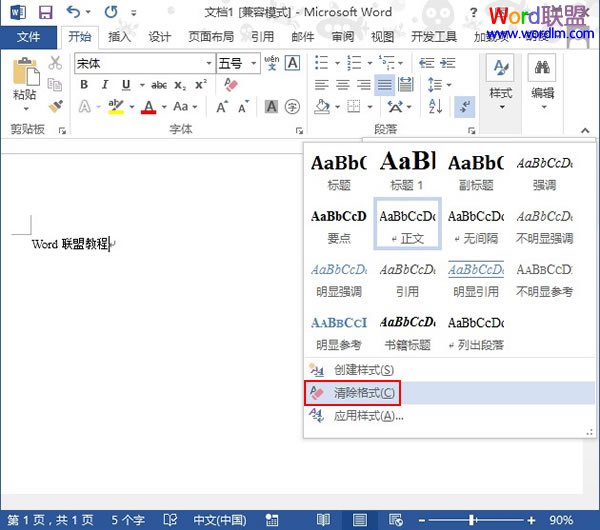Screen dimensions: 600x530
Task: Apply the 副标题 style
Action: tap(476, 170)
